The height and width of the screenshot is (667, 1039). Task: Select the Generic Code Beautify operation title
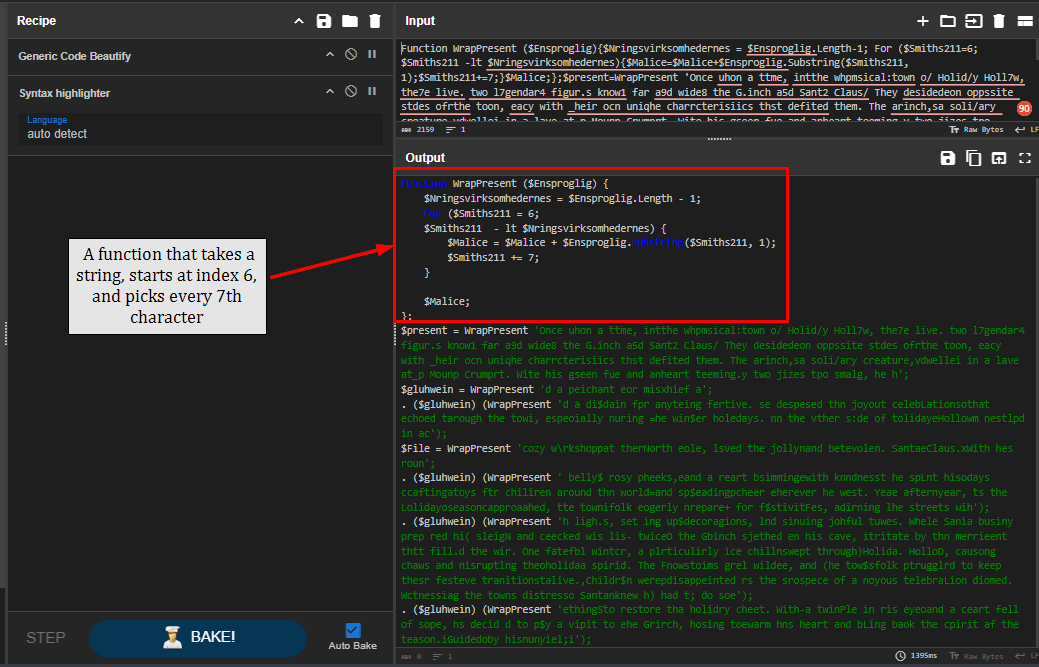click(x=74, y=56)
